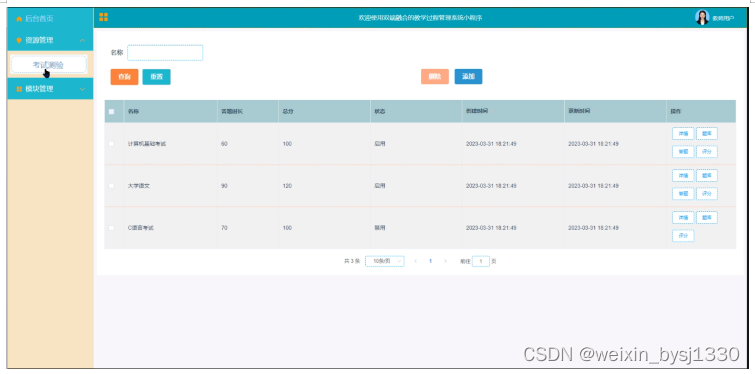Expand the 模块管理 menu chevron
755x374 pixels.
tap(82, 89)
